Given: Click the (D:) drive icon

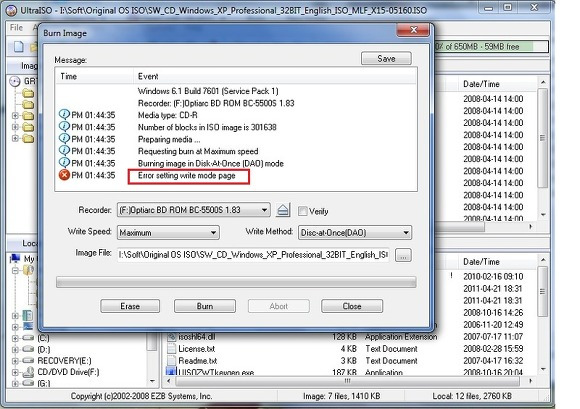Looking at the screenshot, I should coord(28,349).
